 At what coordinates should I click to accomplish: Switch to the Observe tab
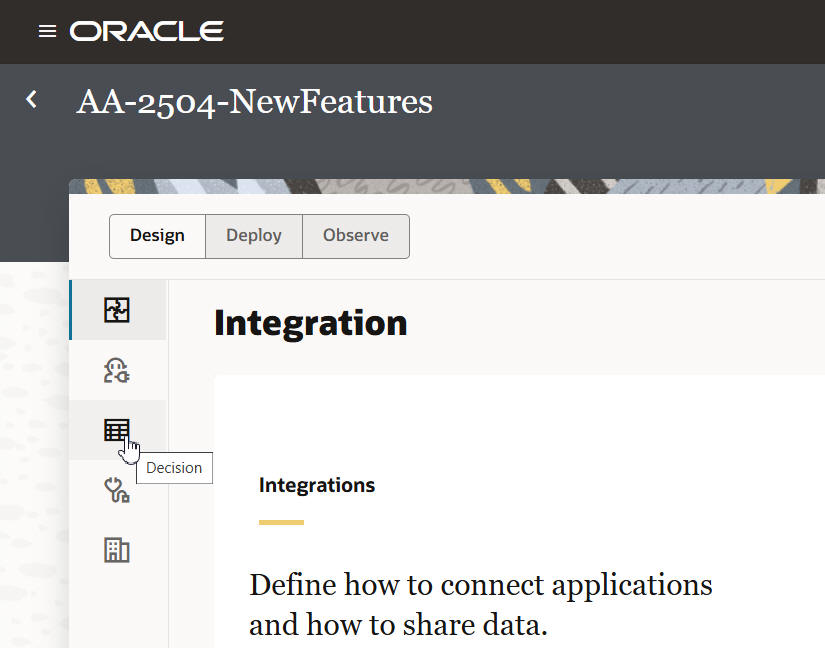point(356,236)
